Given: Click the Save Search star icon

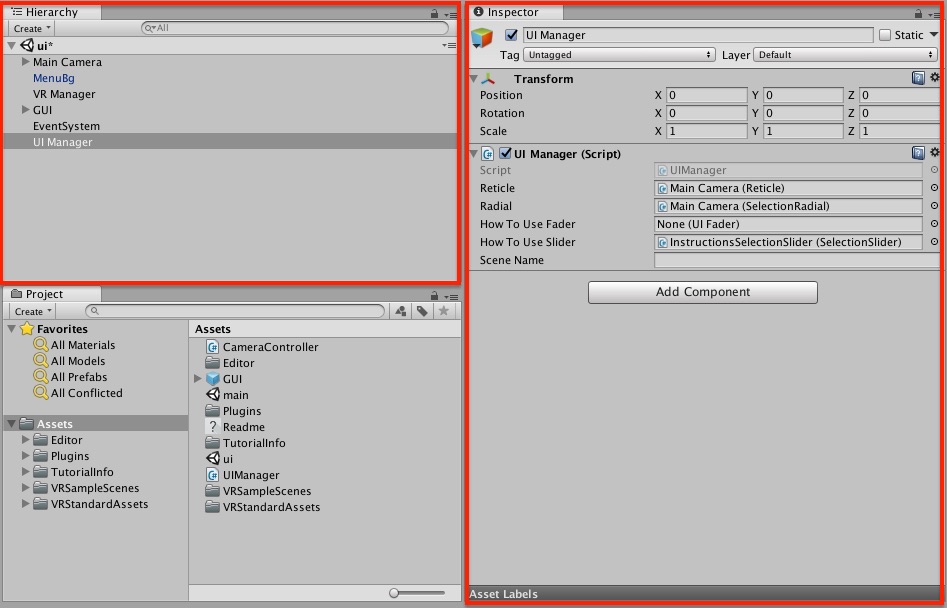Looking at the screenshot, I should pos(443,311).
